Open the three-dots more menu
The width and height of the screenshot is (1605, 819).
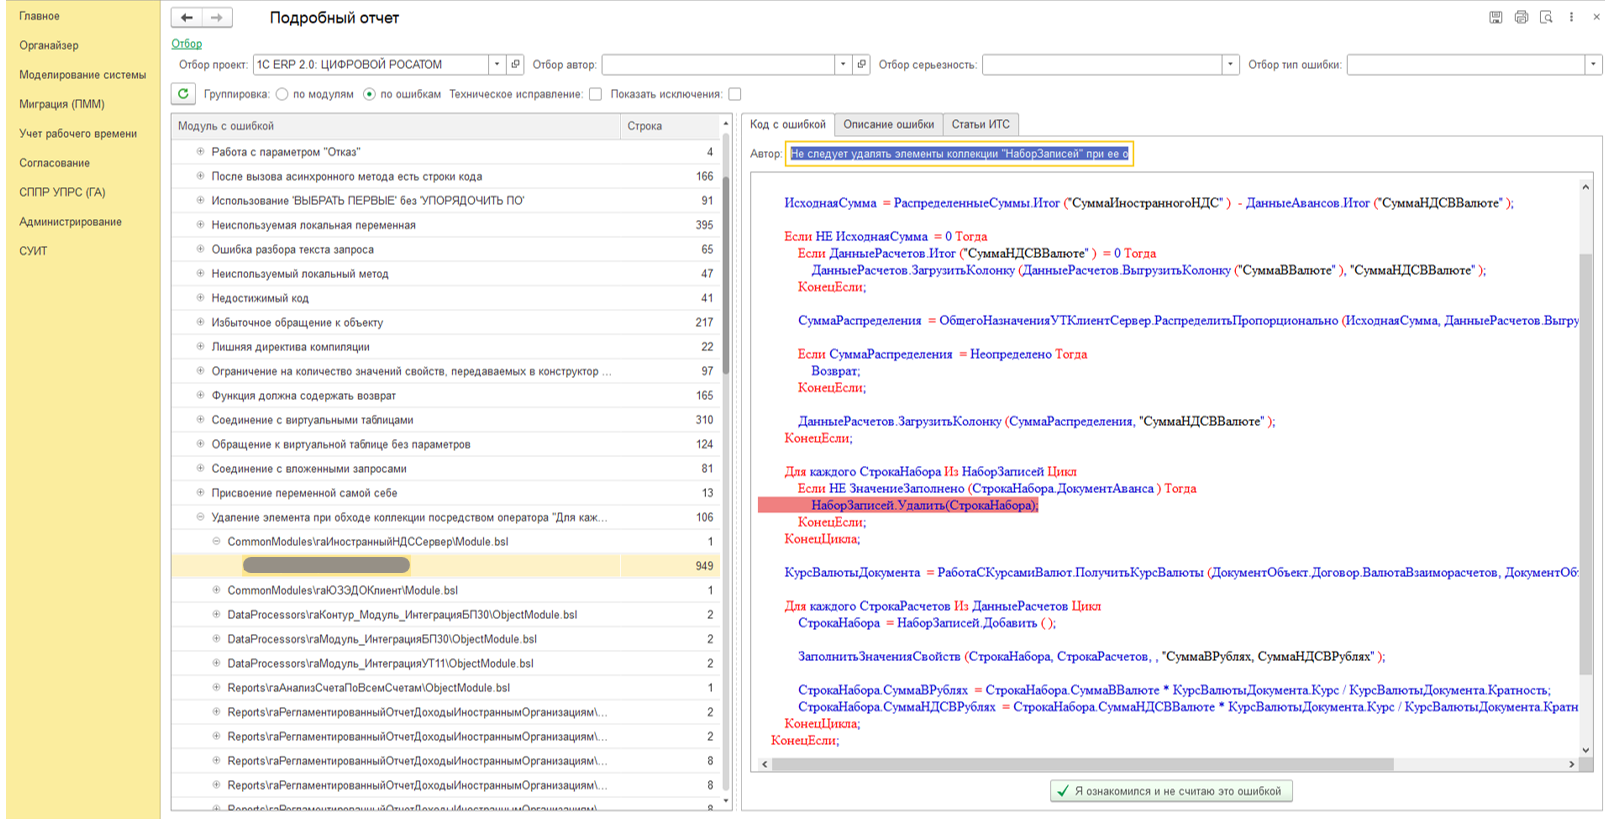click(1571, 17)
